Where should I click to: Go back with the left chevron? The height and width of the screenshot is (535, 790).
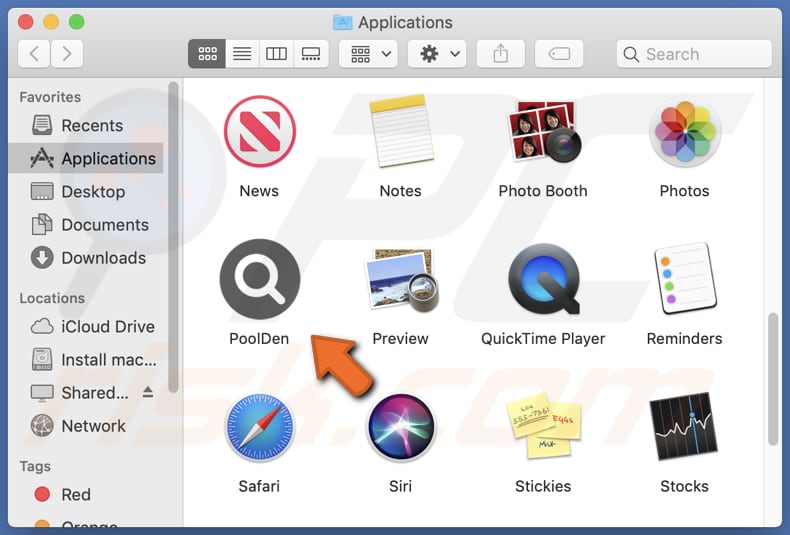34,53
